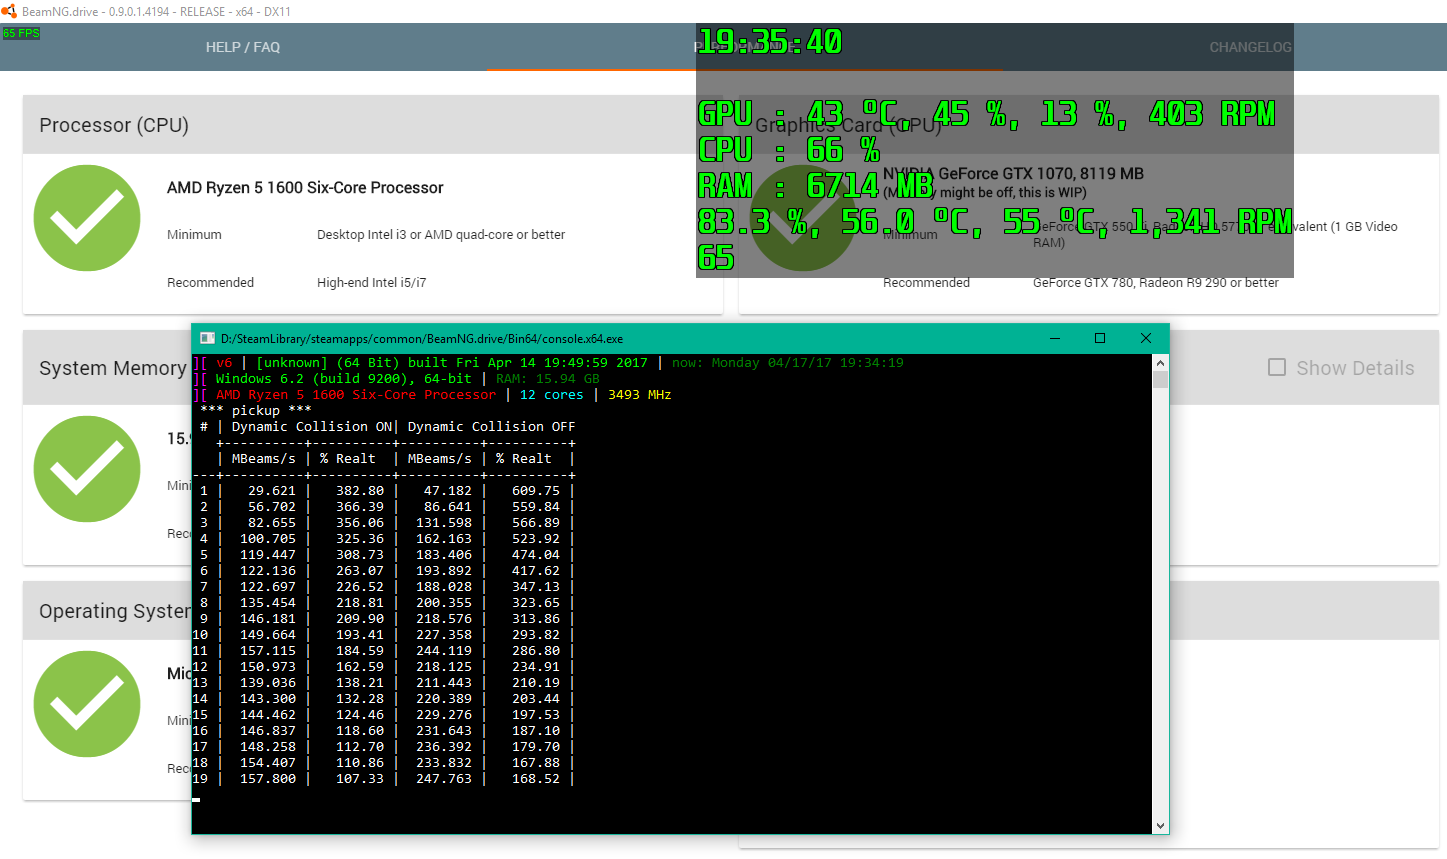This screenshot has height=859, width=1447.
Task: Click the red AMD Ryzen processor line in console
Action: click(356, 395)
